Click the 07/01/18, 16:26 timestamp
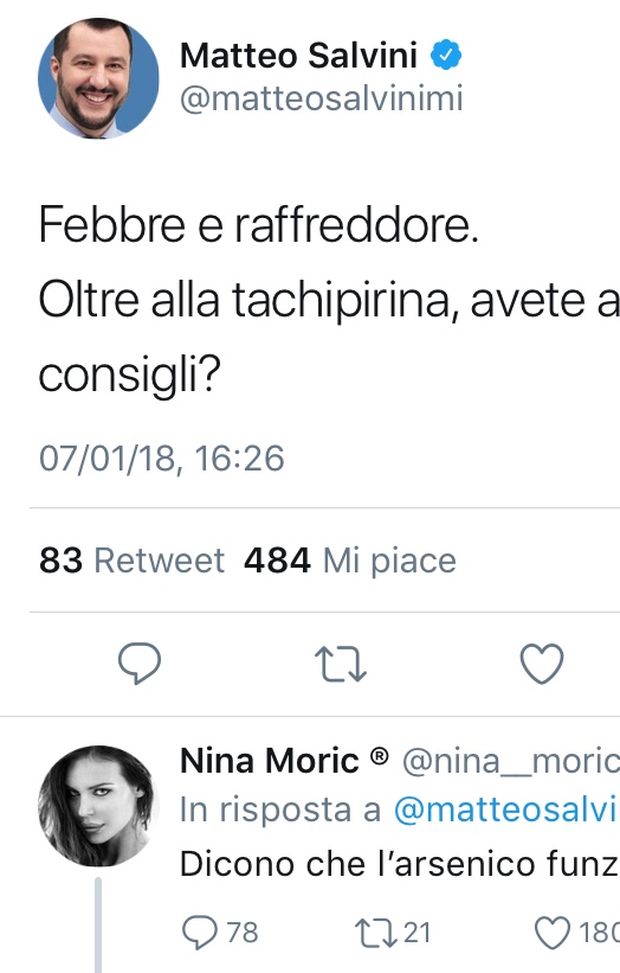This screenshot has width=620, height=973. [x=162, y=458]
